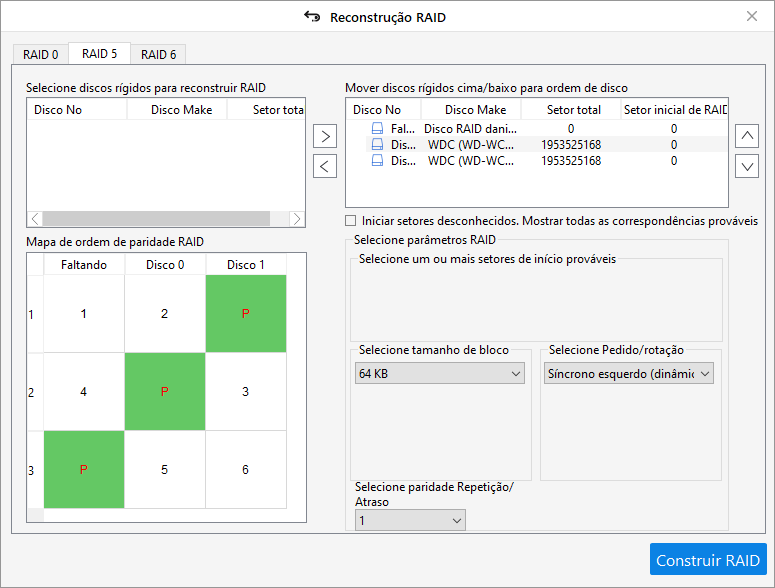Select the highlighted WDC (WD-WC... disk row
Image resolution: width=775 pixels, height=588 pixels.
pos(537,144)
